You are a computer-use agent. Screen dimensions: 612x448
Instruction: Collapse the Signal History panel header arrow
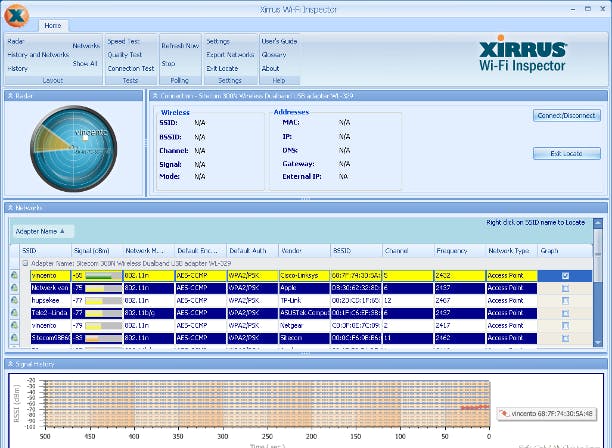click(11, 366)
